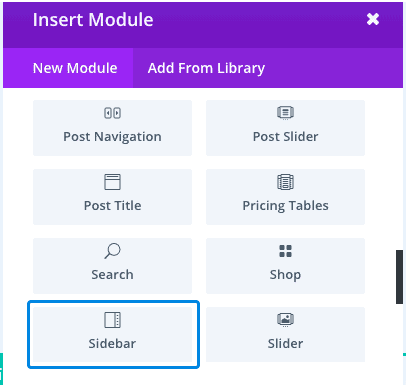This screenshot has height=385, width=406.
Task: Close the Insert Module dialog
Action: pos(373,19)
